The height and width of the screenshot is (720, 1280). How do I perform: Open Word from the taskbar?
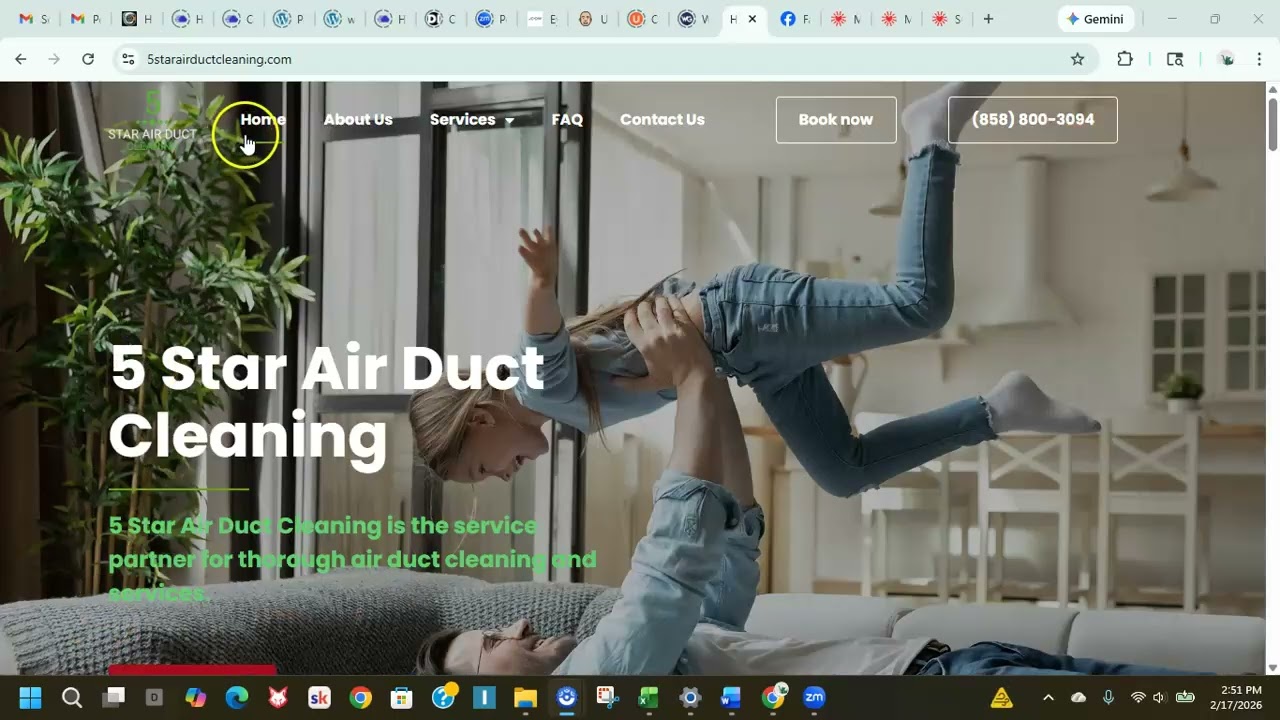pos(731,697)
